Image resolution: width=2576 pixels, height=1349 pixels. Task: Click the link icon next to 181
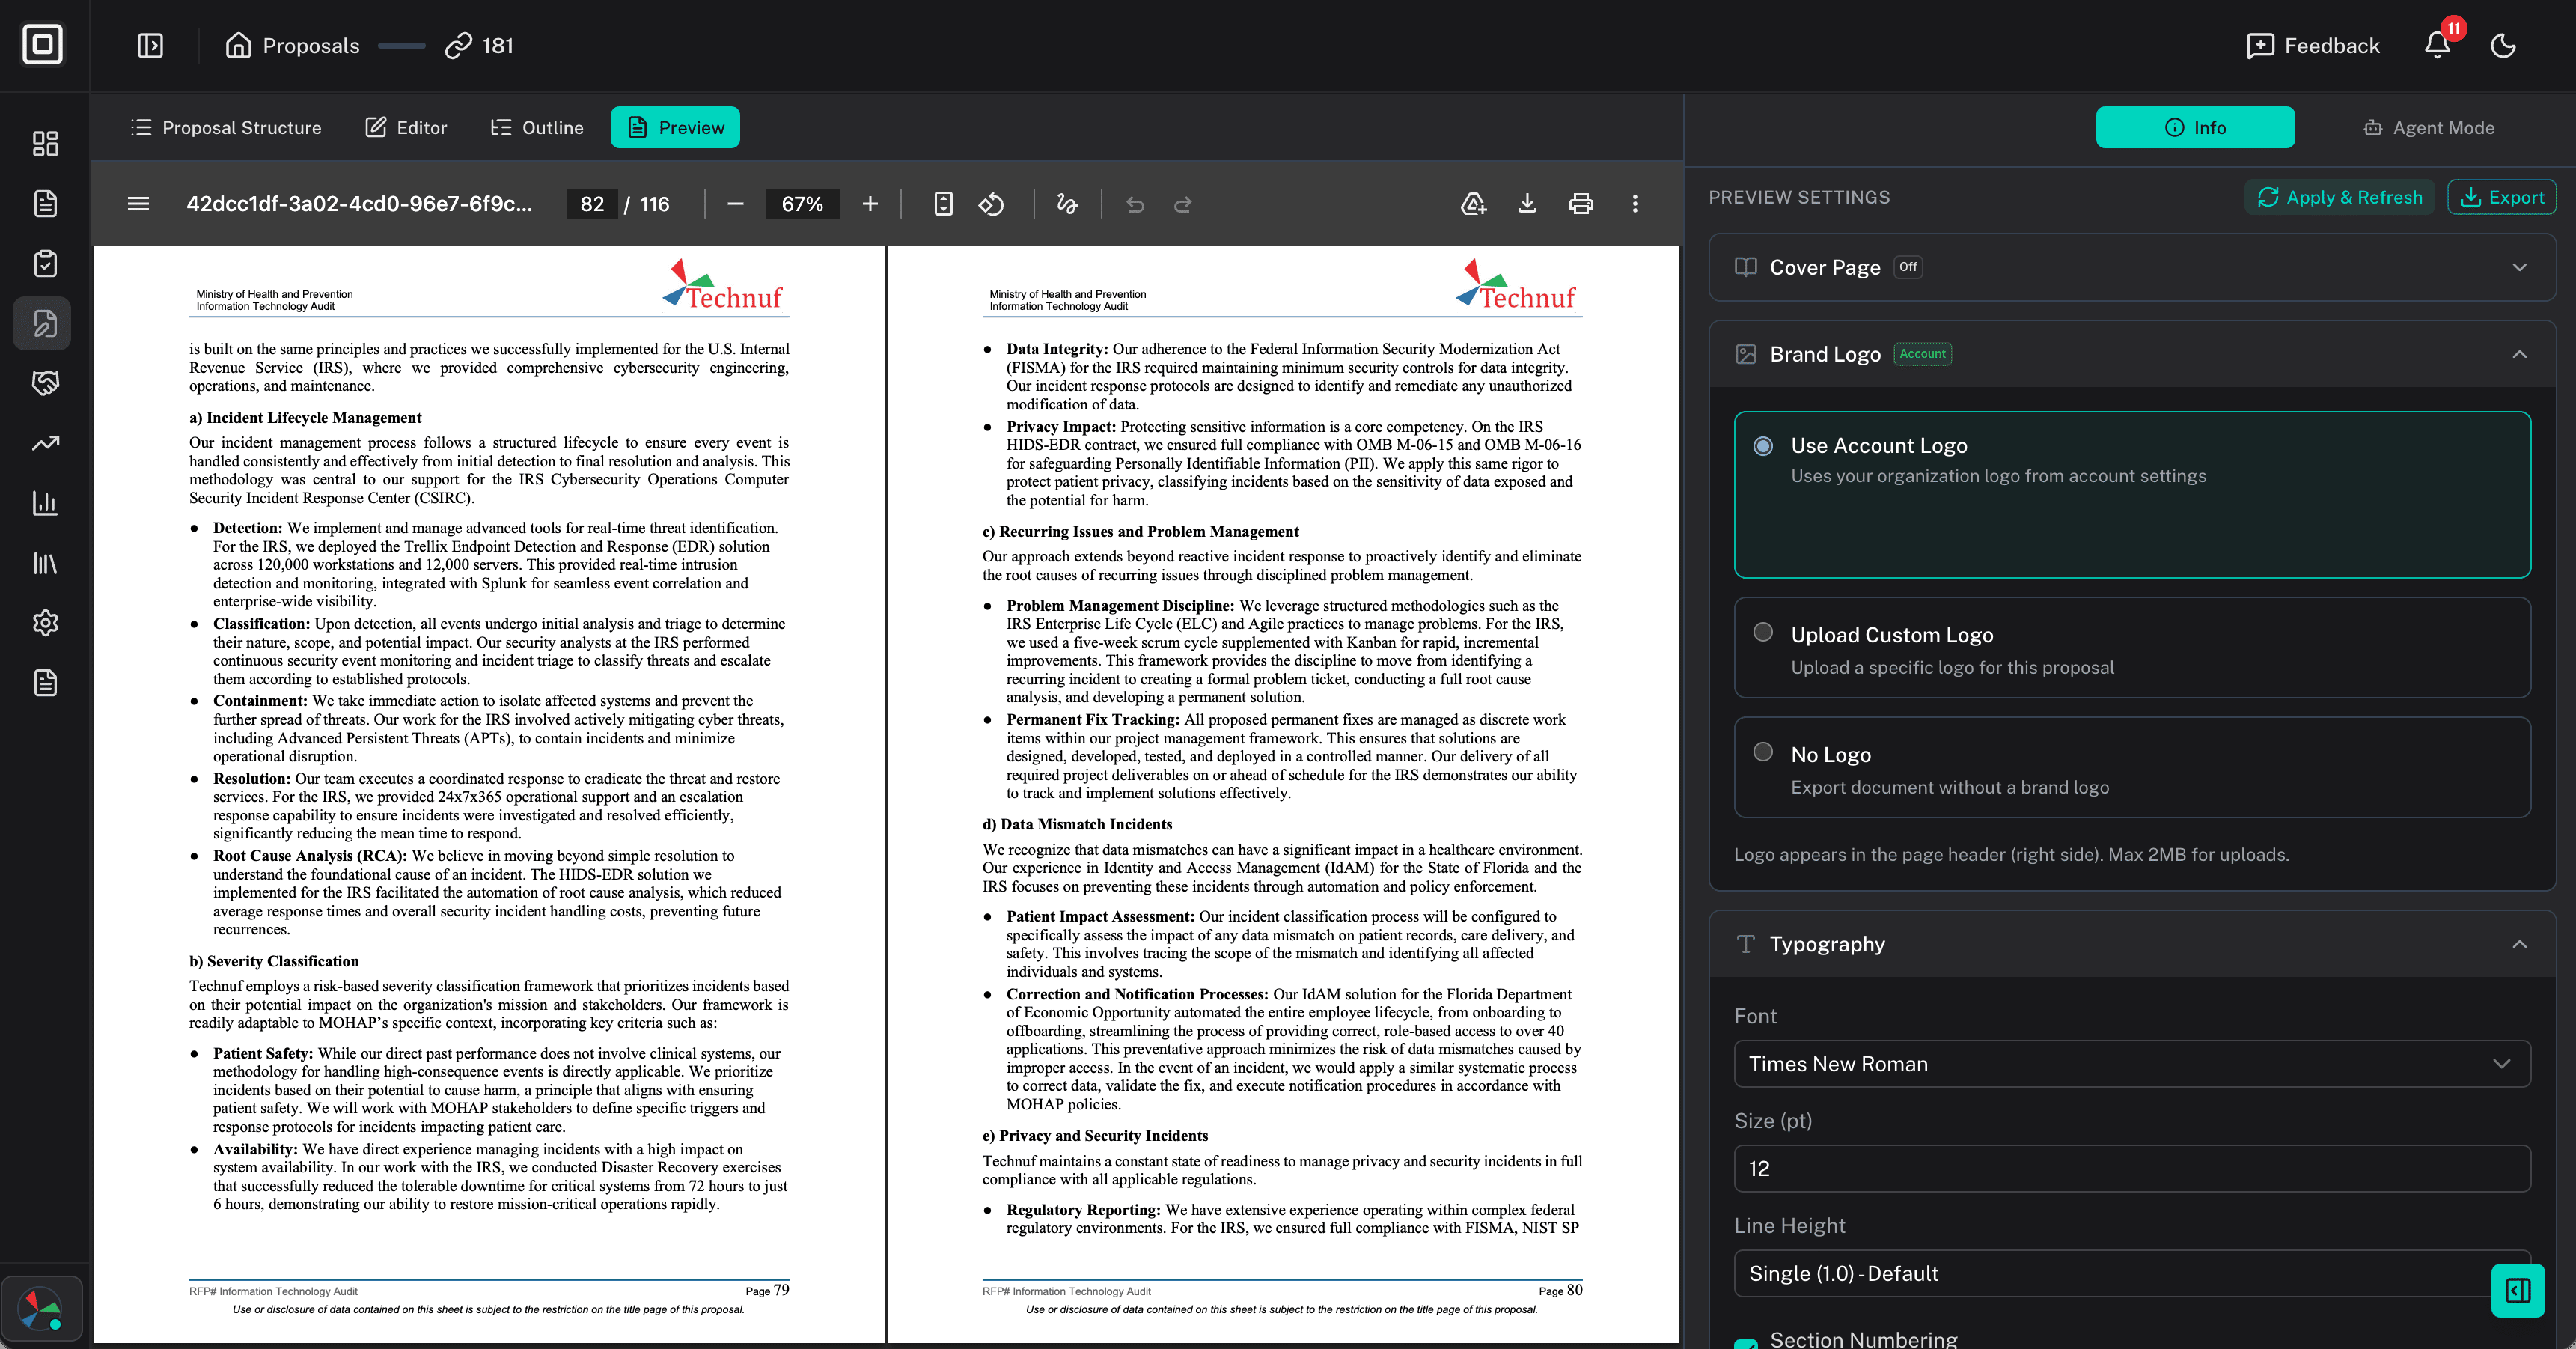pos(458,46)
